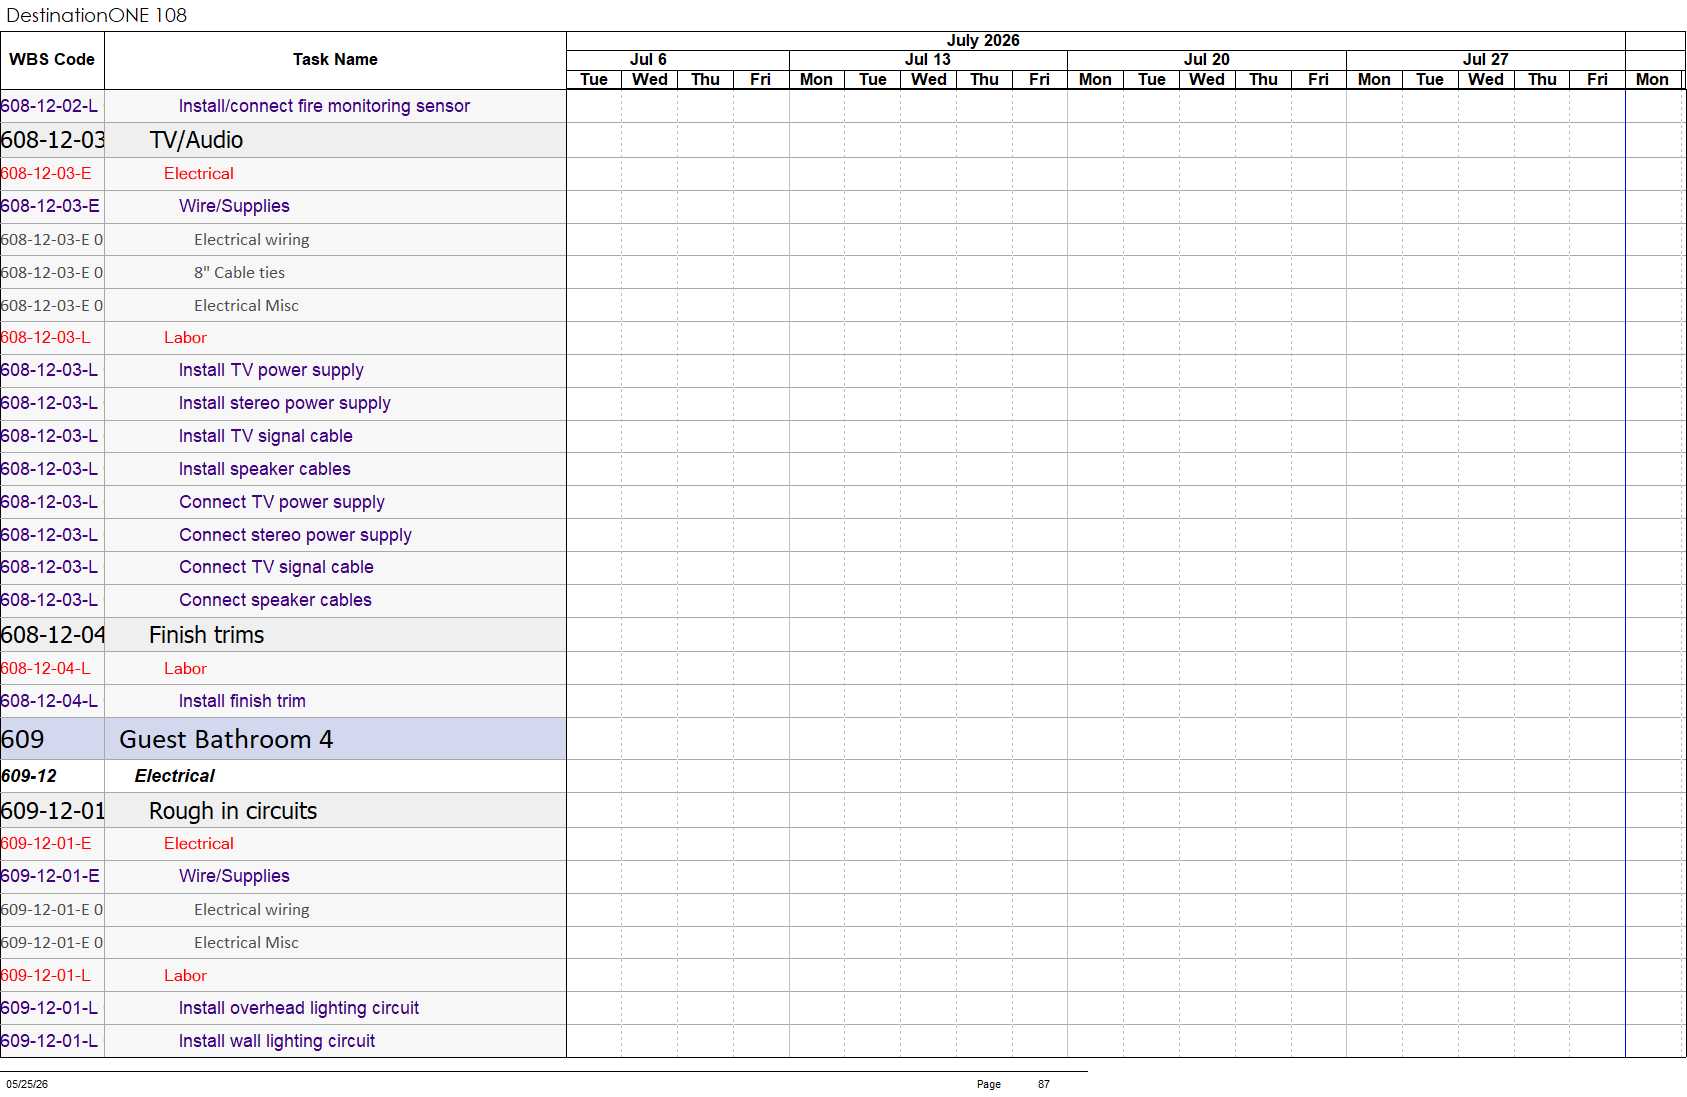Select the Jul 20 week header
Viewport: 1687px width, 1097px height.
[x=1206, y=60]
